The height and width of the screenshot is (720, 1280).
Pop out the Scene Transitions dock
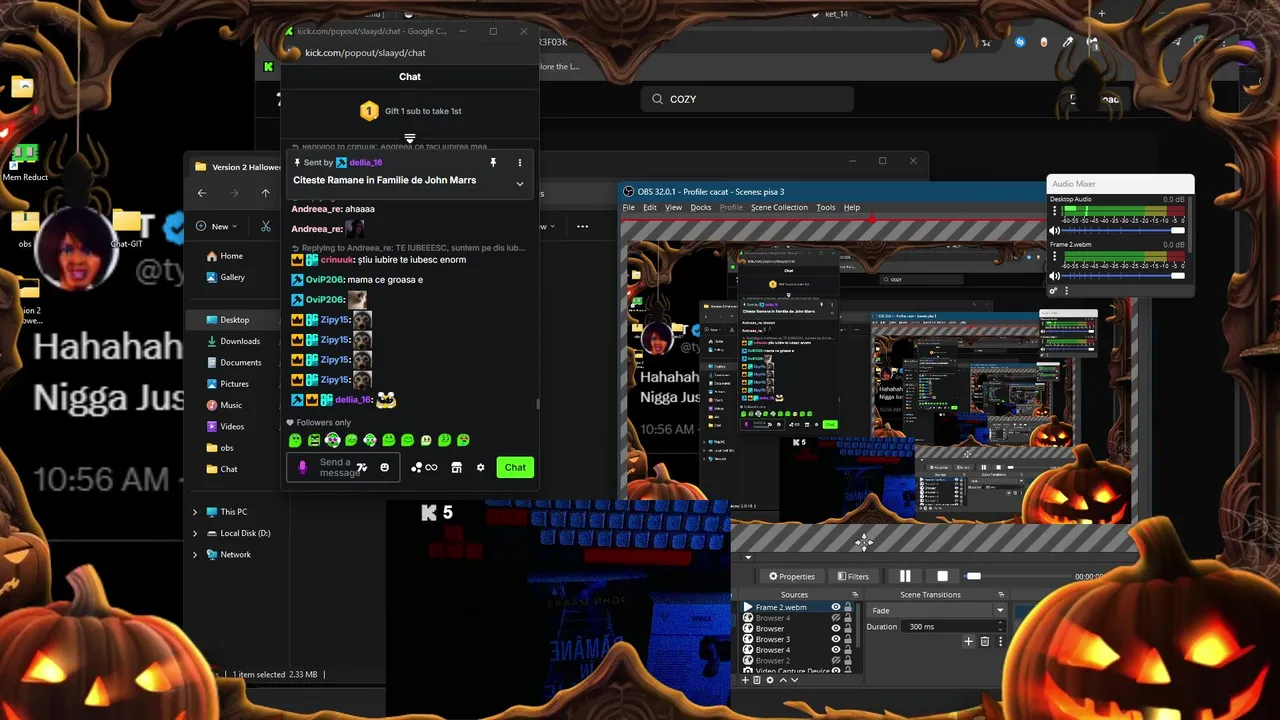[1001, 595]
